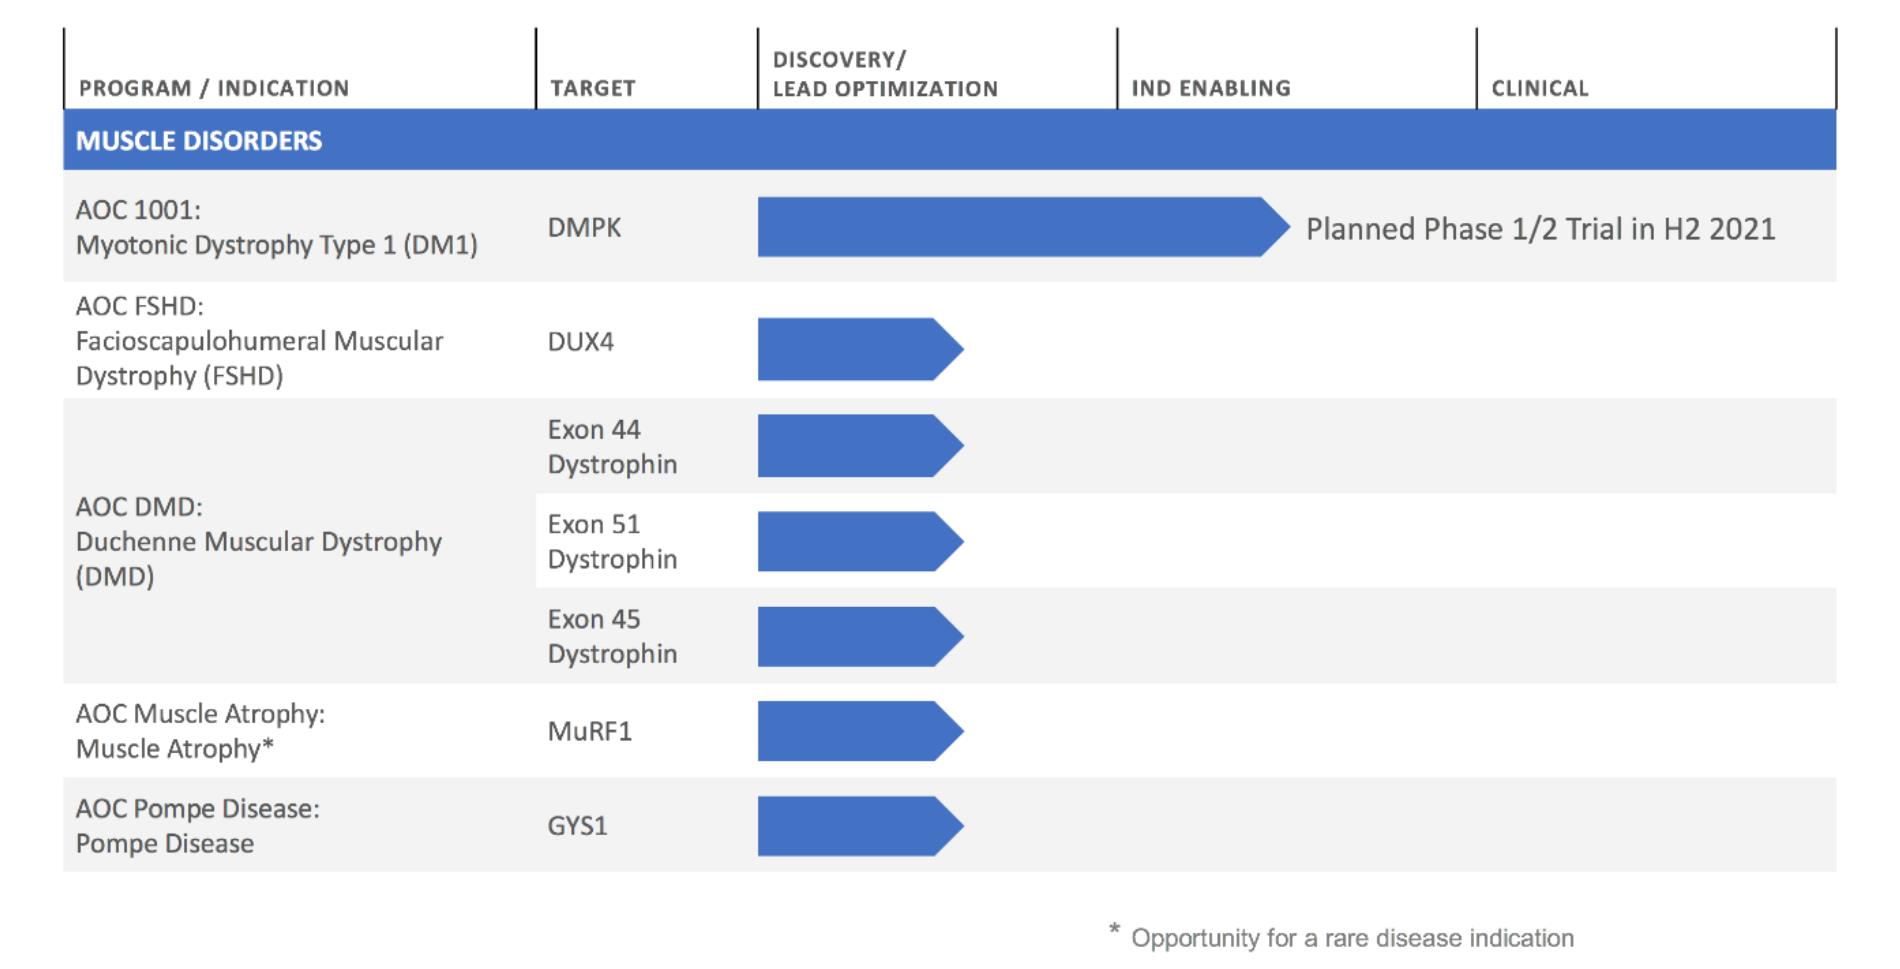Select the Discovery/Lead Optimization column header
Screen dimensions: 1900x969
885,75
